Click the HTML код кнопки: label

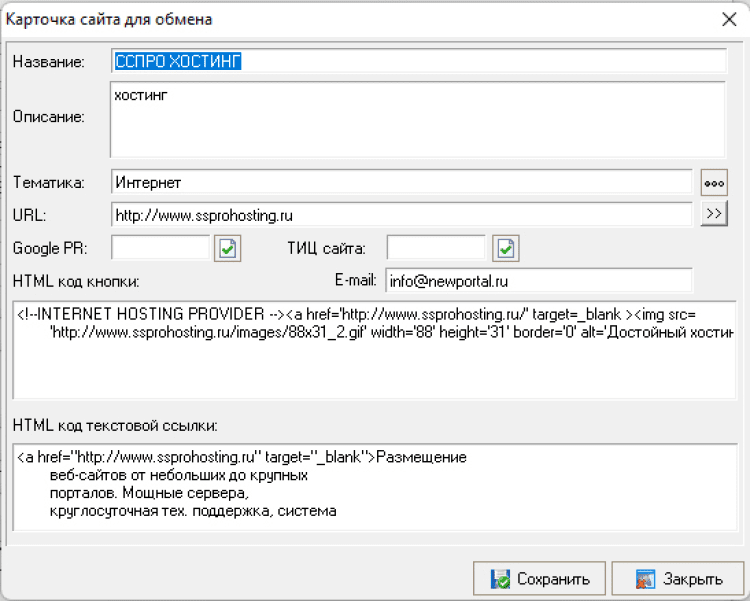coord(76,281)
